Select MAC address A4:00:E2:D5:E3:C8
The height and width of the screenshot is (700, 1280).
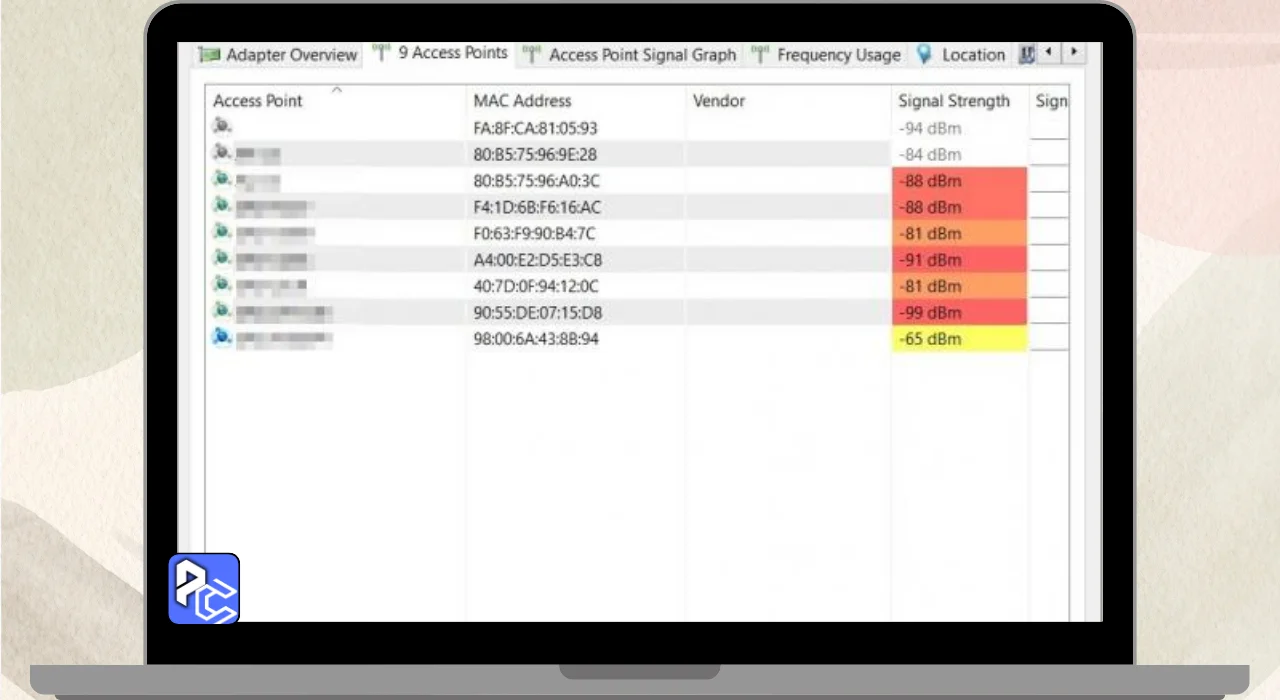coord(537,260)
